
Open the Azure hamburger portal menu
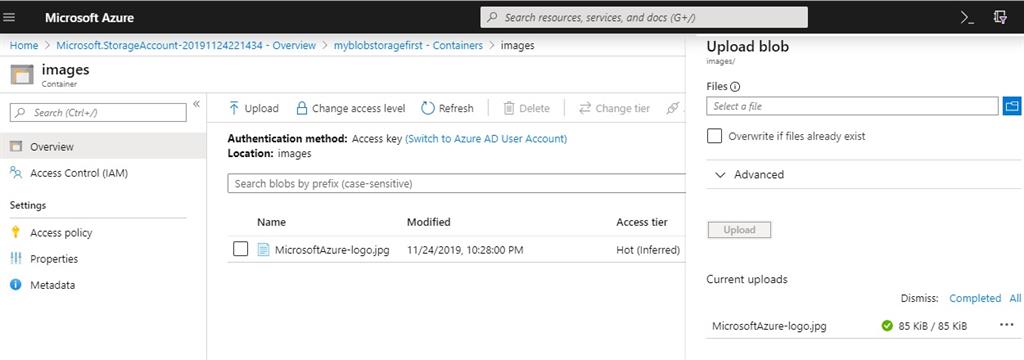(x=10, y=18)
